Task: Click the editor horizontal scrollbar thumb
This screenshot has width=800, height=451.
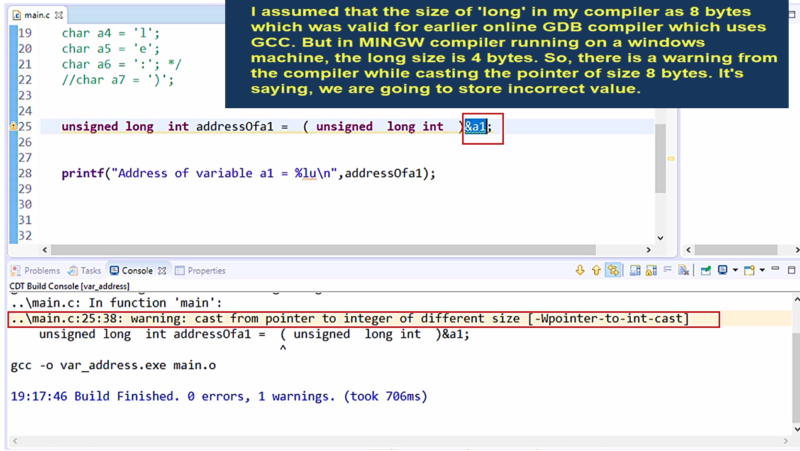Action: pos(323,249)
